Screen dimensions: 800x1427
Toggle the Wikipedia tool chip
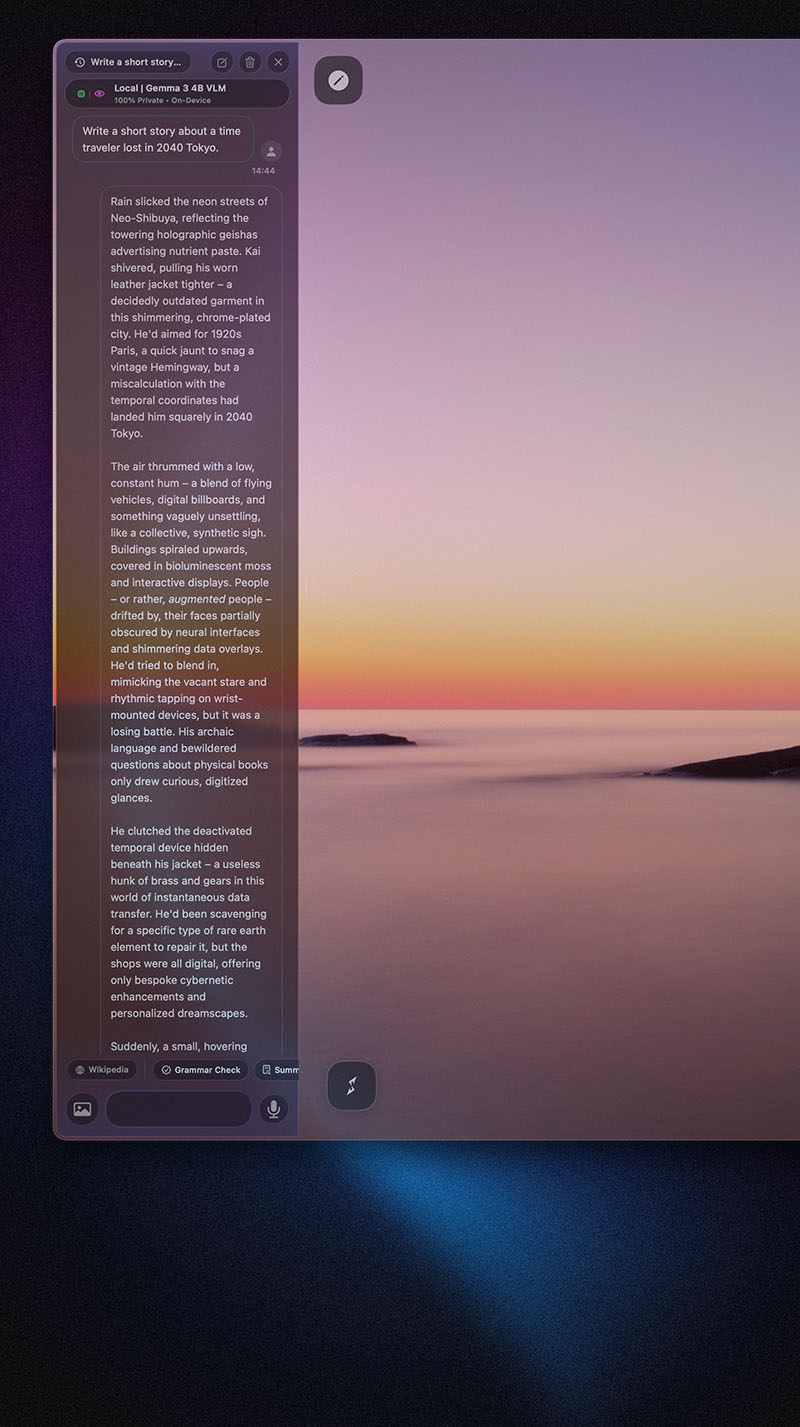pyautogui.click(x=102, y=1070)
